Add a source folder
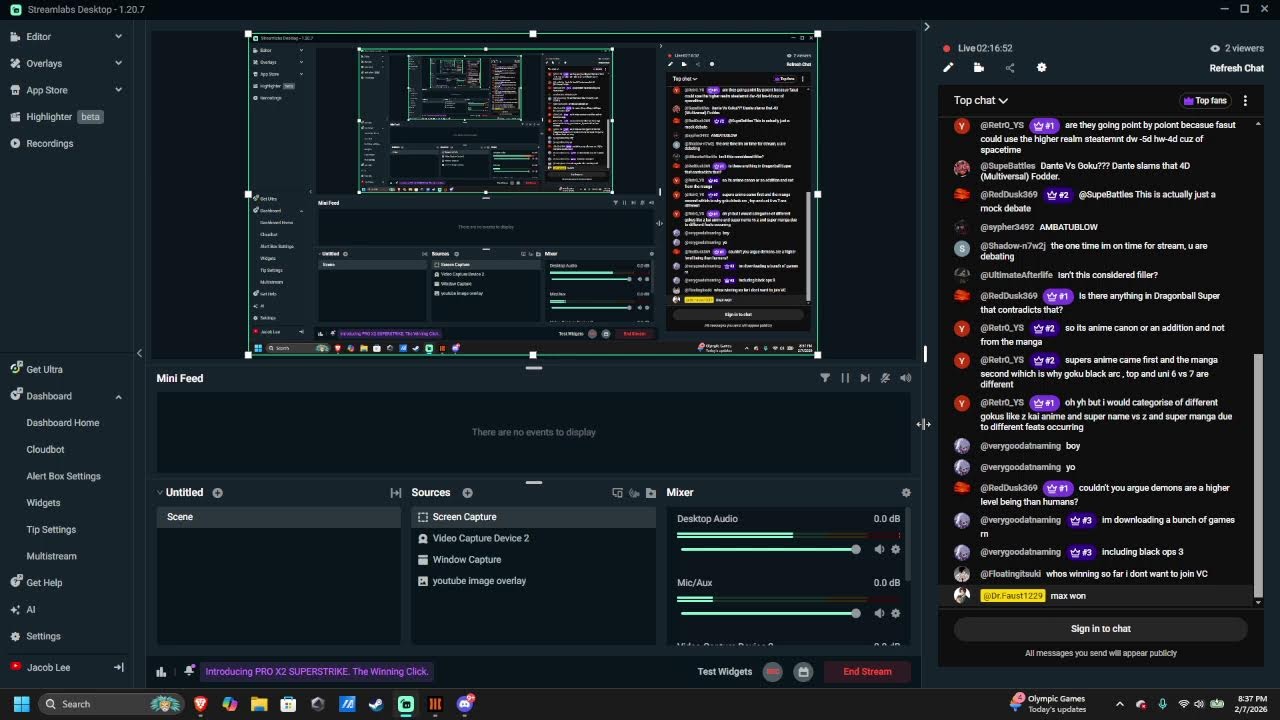Viewport: 1280px width, 720px height. click(x=651, y=493)
